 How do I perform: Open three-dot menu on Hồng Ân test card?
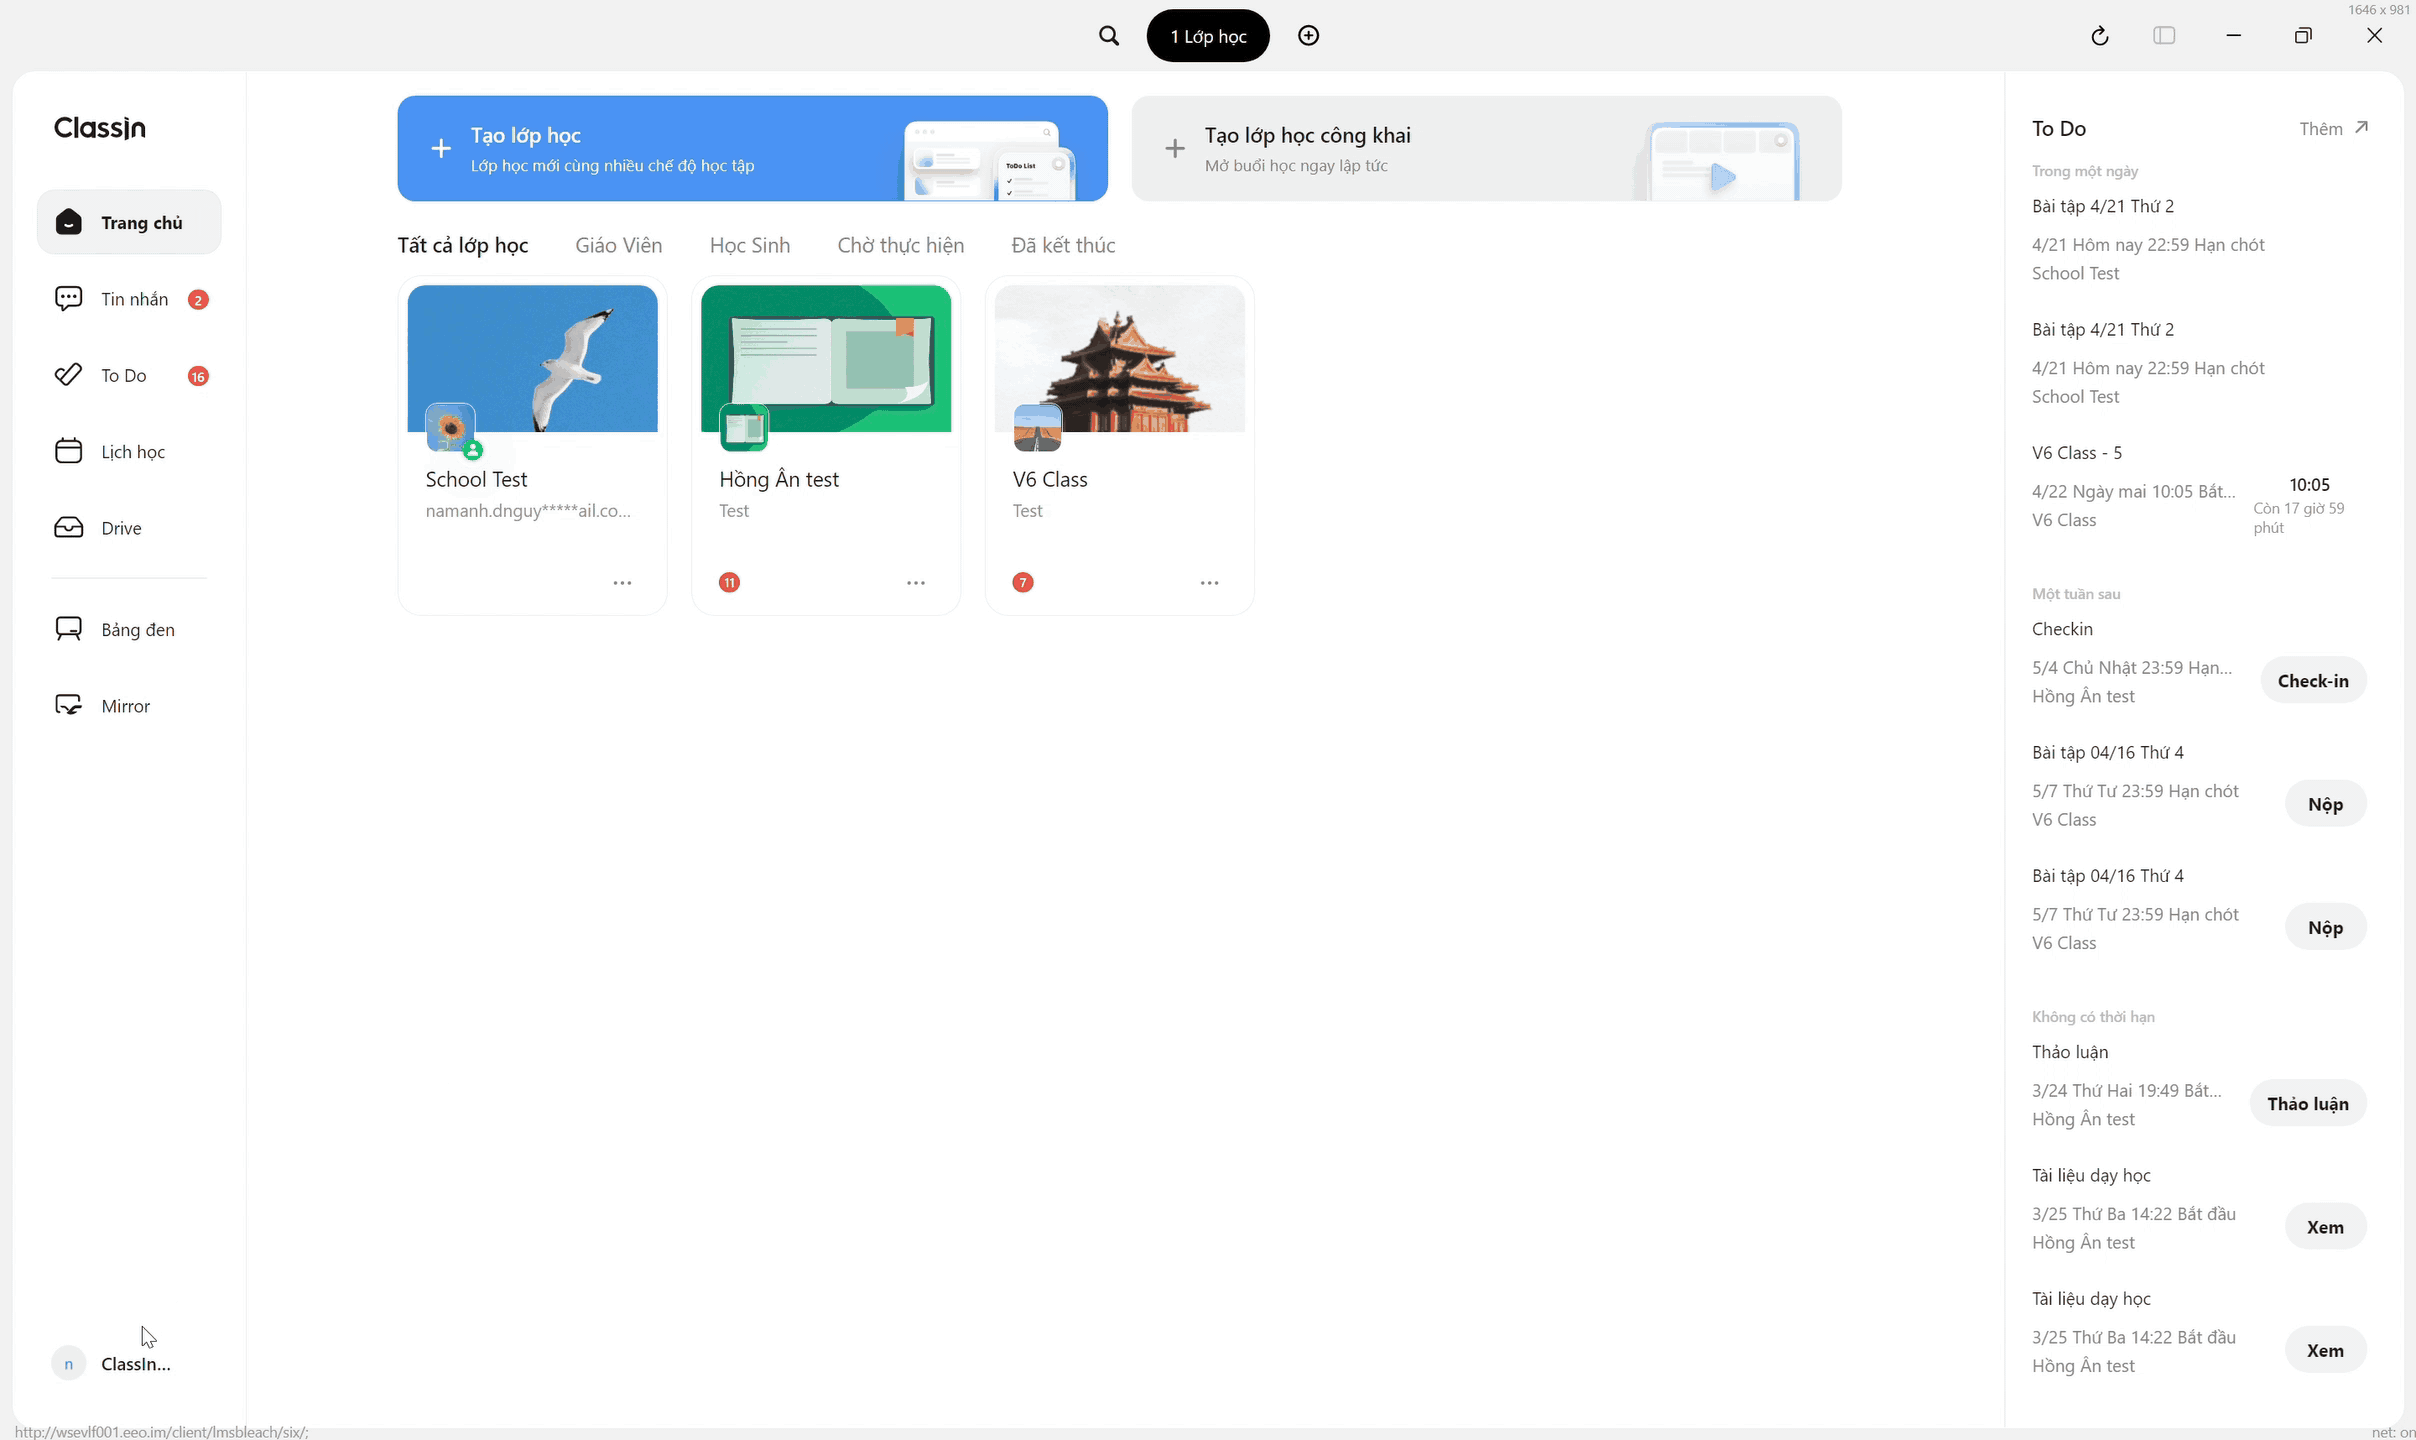click(915, 583)
